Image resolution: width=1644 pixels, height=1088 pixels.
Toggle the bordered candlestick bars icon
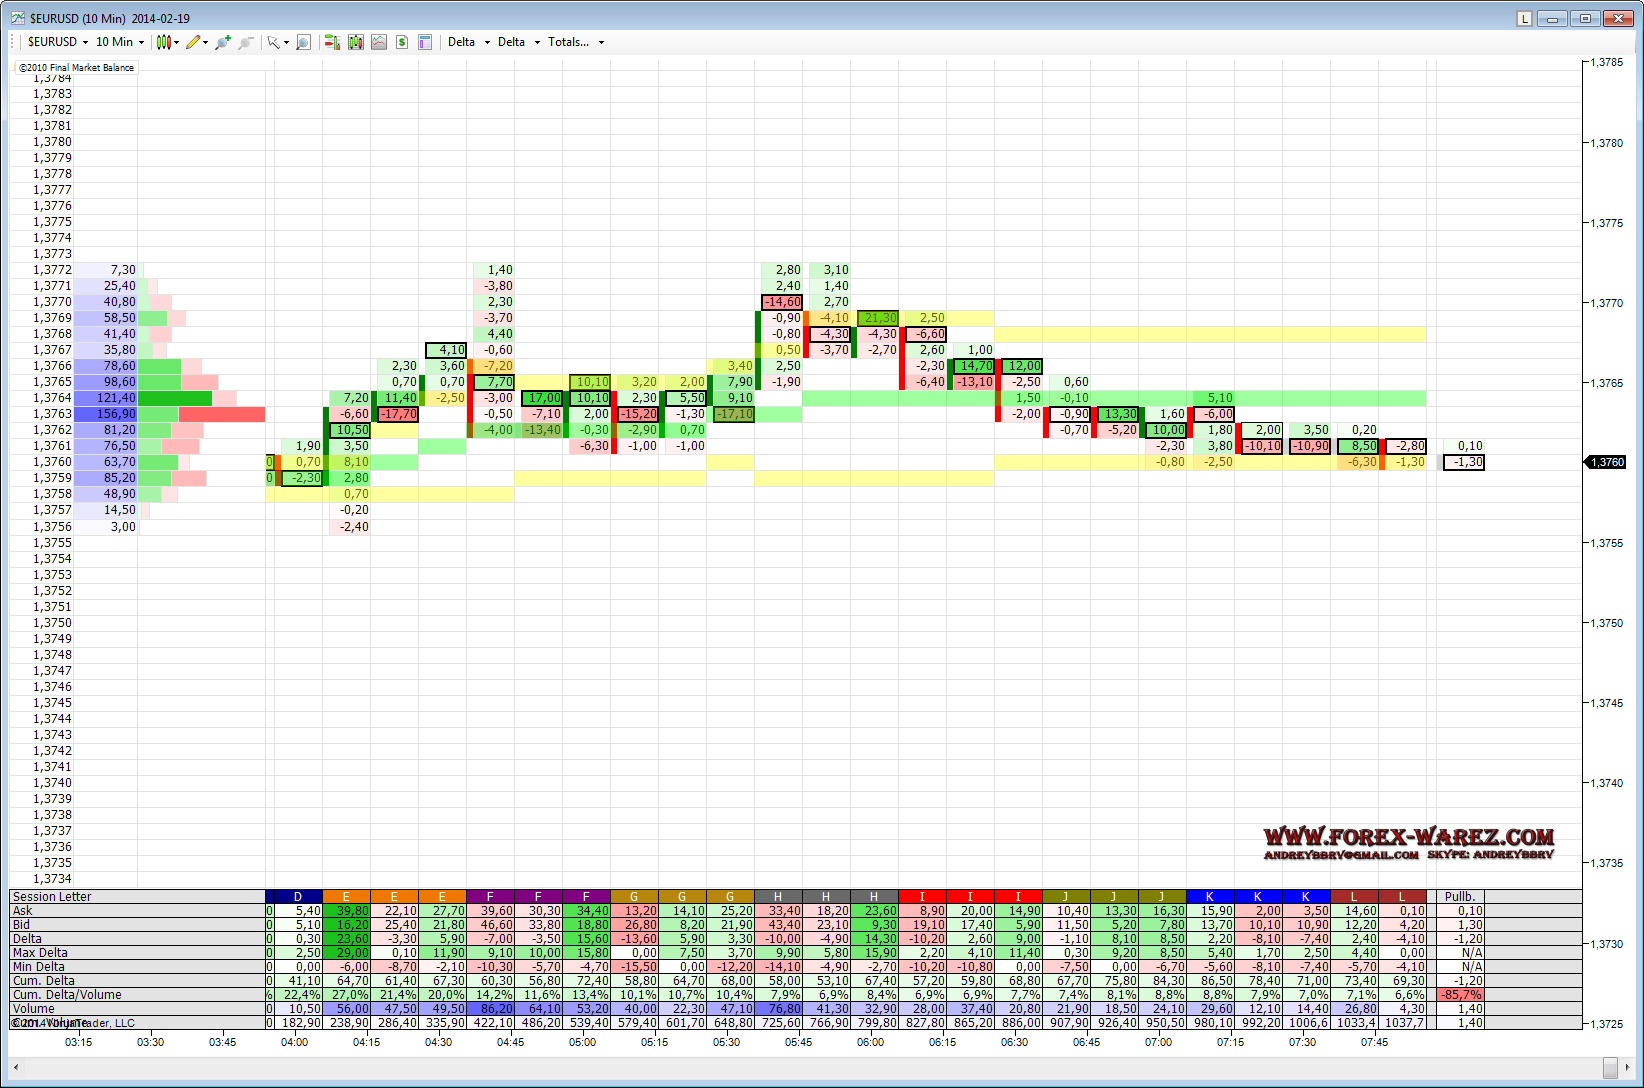click(x=356, y=42)
